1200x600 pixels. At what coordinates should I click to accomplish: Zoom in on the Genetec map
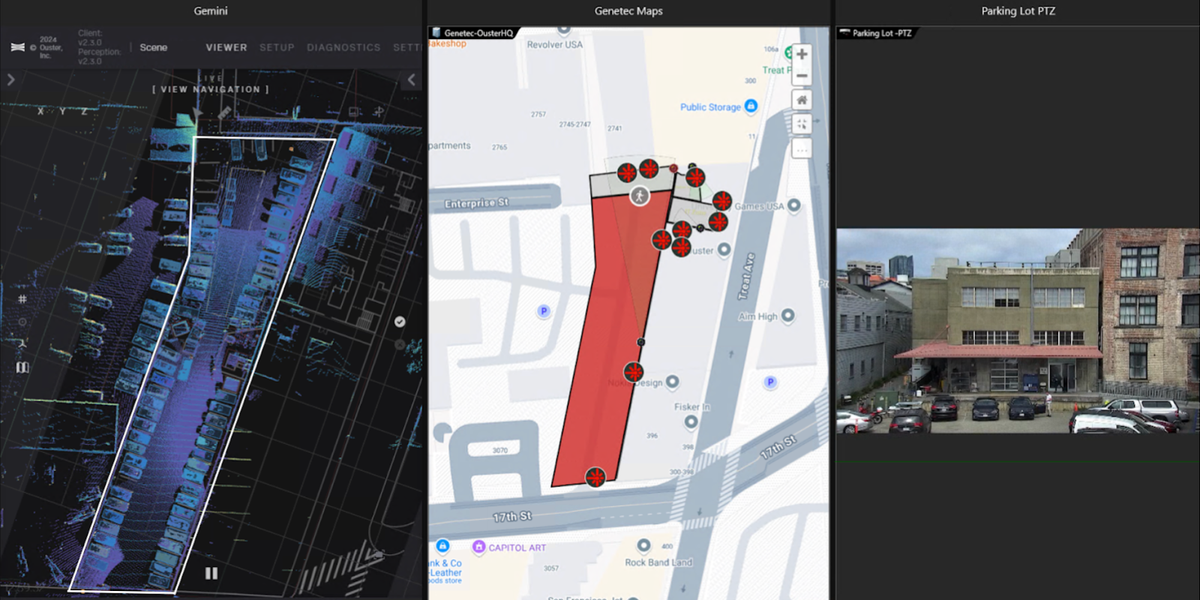801,54
